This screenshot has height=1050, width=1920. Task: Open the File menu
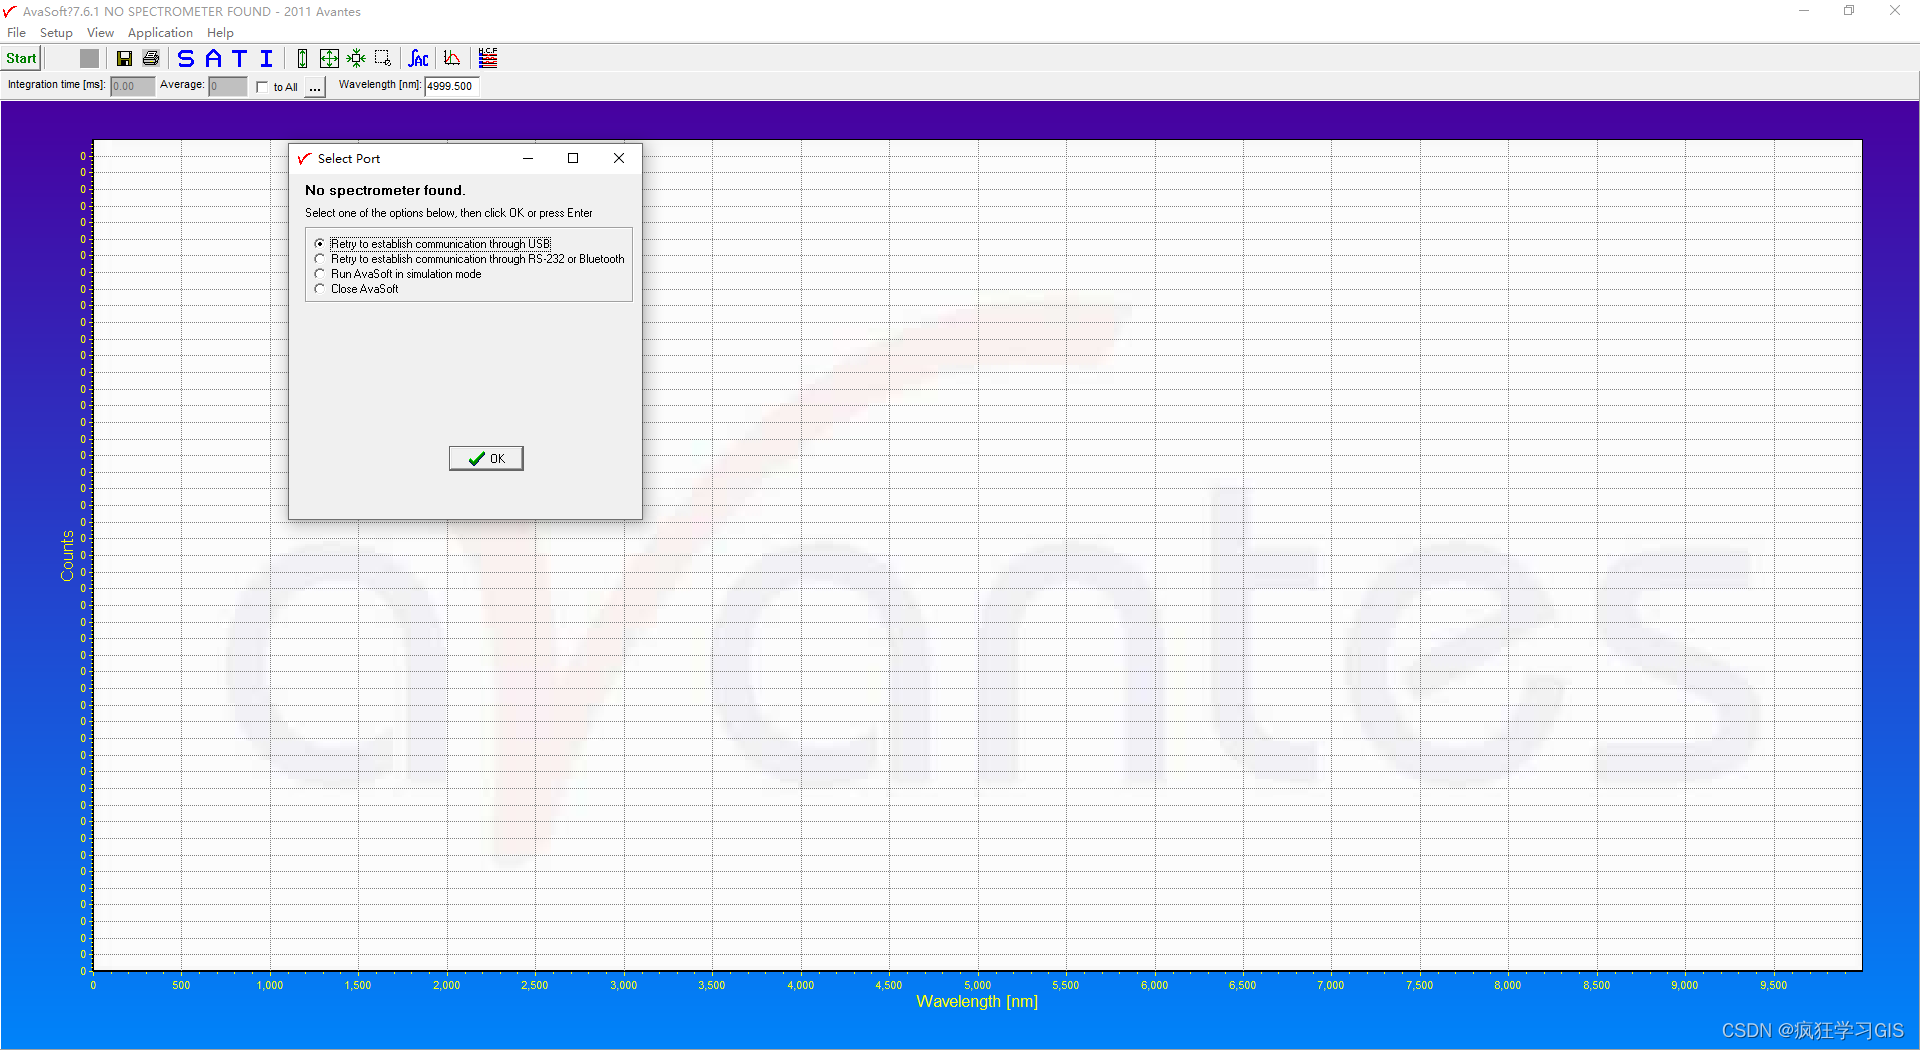(x=17, y=33)
